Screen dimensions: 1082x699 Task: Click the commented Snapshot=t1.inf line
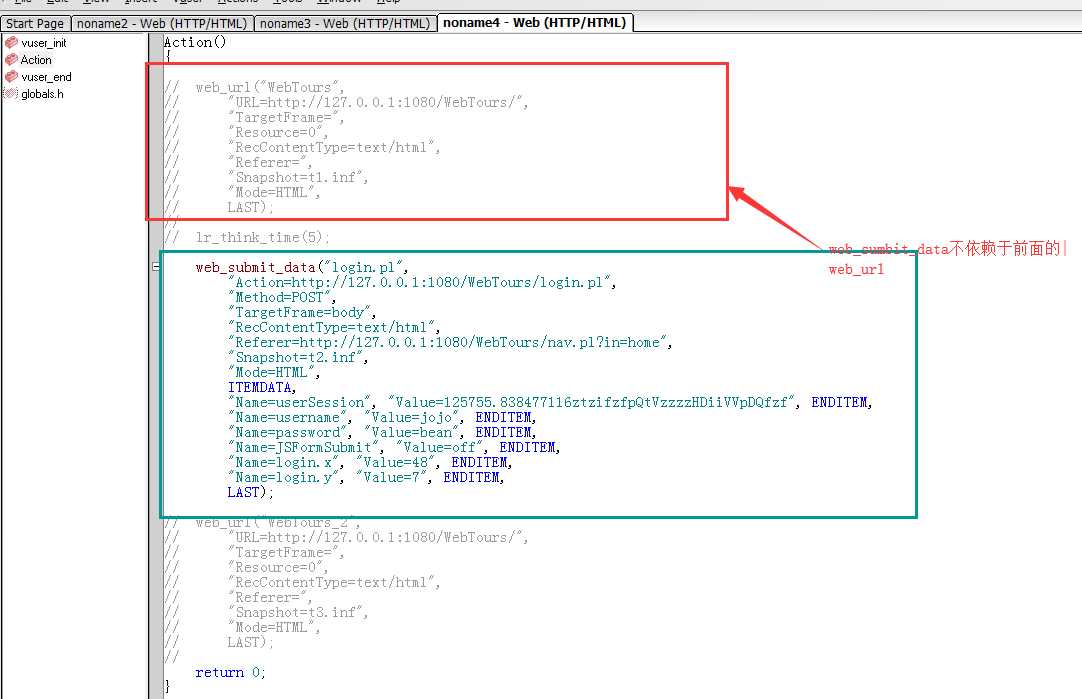click(298, 177)
